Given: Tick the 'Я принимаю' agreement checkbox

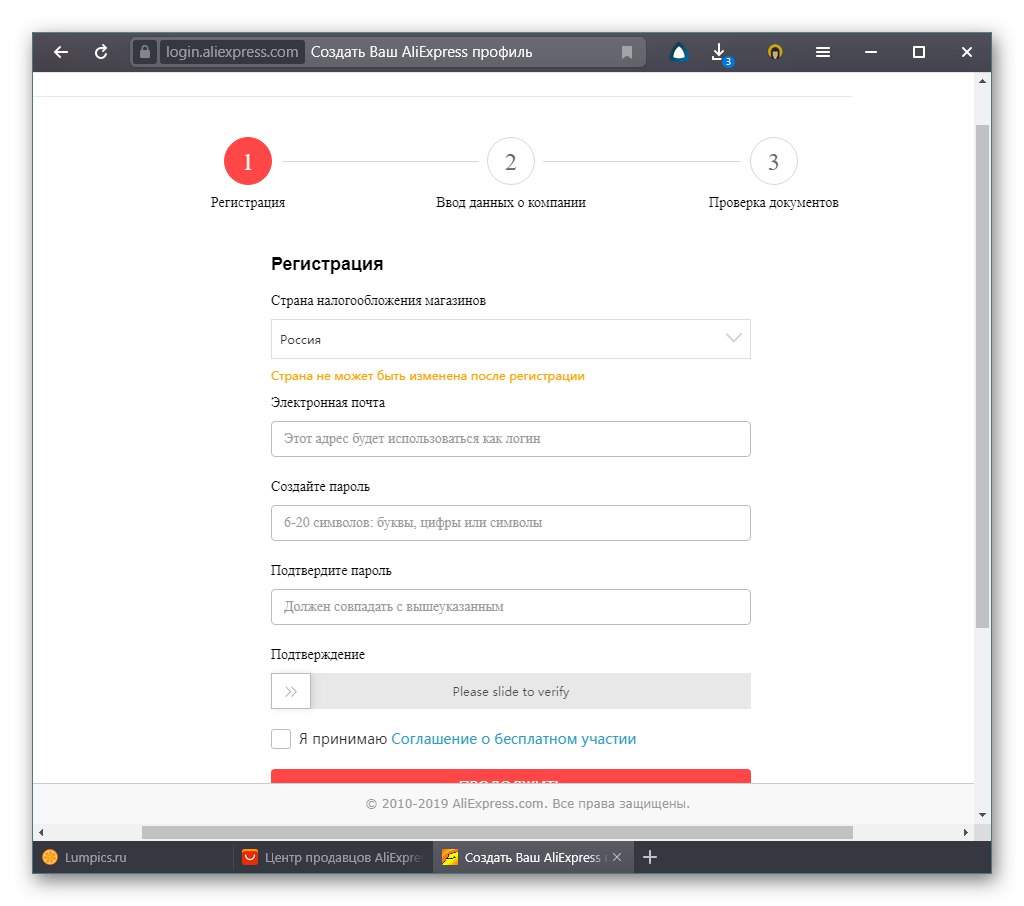Looking at the screenshot, I should (x=281, y=739).
